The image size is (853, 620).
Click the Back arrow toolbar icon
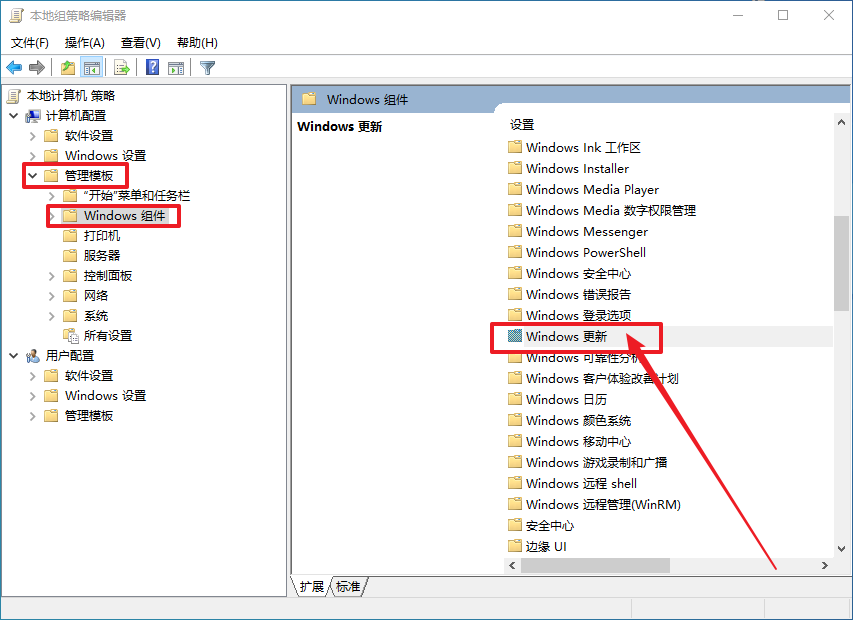(14, 68)
